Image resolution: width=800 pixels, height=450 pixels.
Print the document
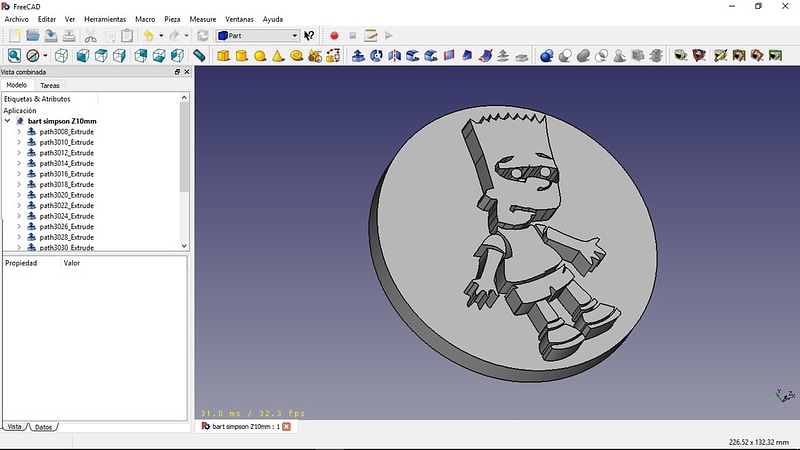tap(69, 36)
